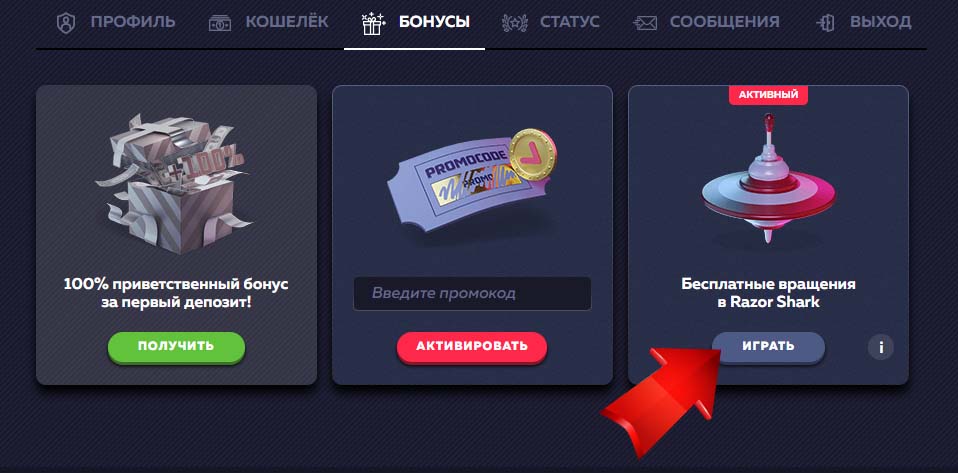The image size is (958, 473).
Task: Open the info icon on free spins card
Action: 880,347
